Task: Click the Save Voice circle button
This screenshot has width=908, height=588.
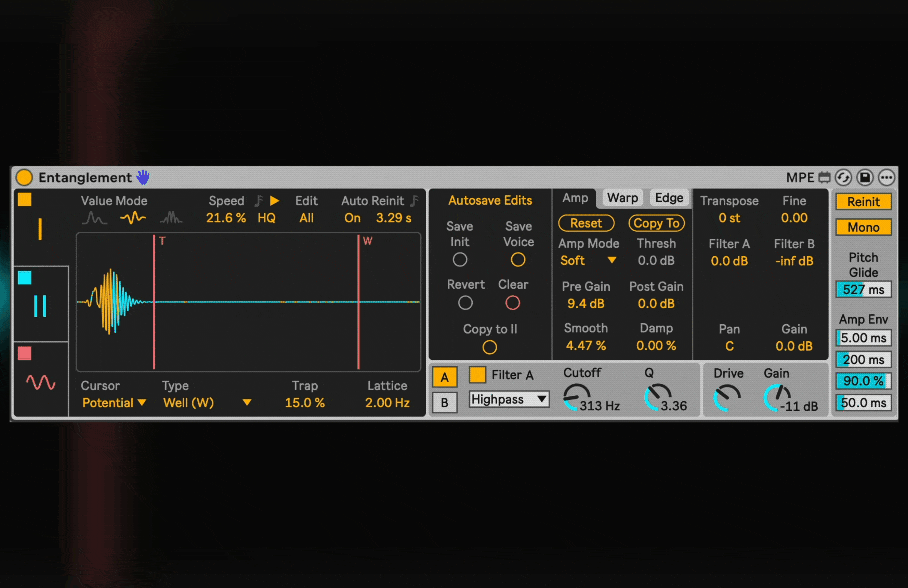Action: pyautogui.click(x=518, y=260)
